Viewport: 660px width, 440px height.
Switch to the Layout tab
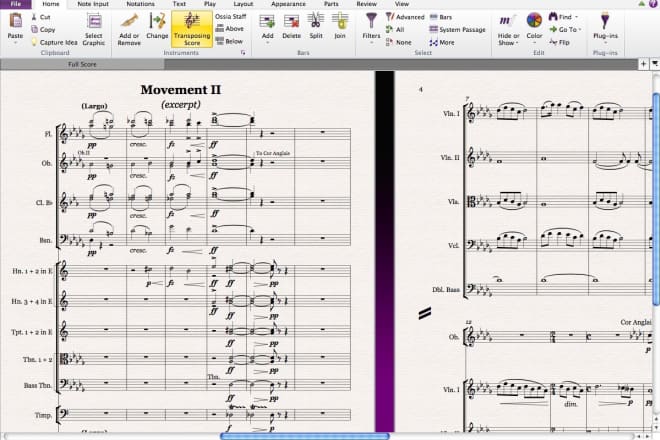click(243, 4)
